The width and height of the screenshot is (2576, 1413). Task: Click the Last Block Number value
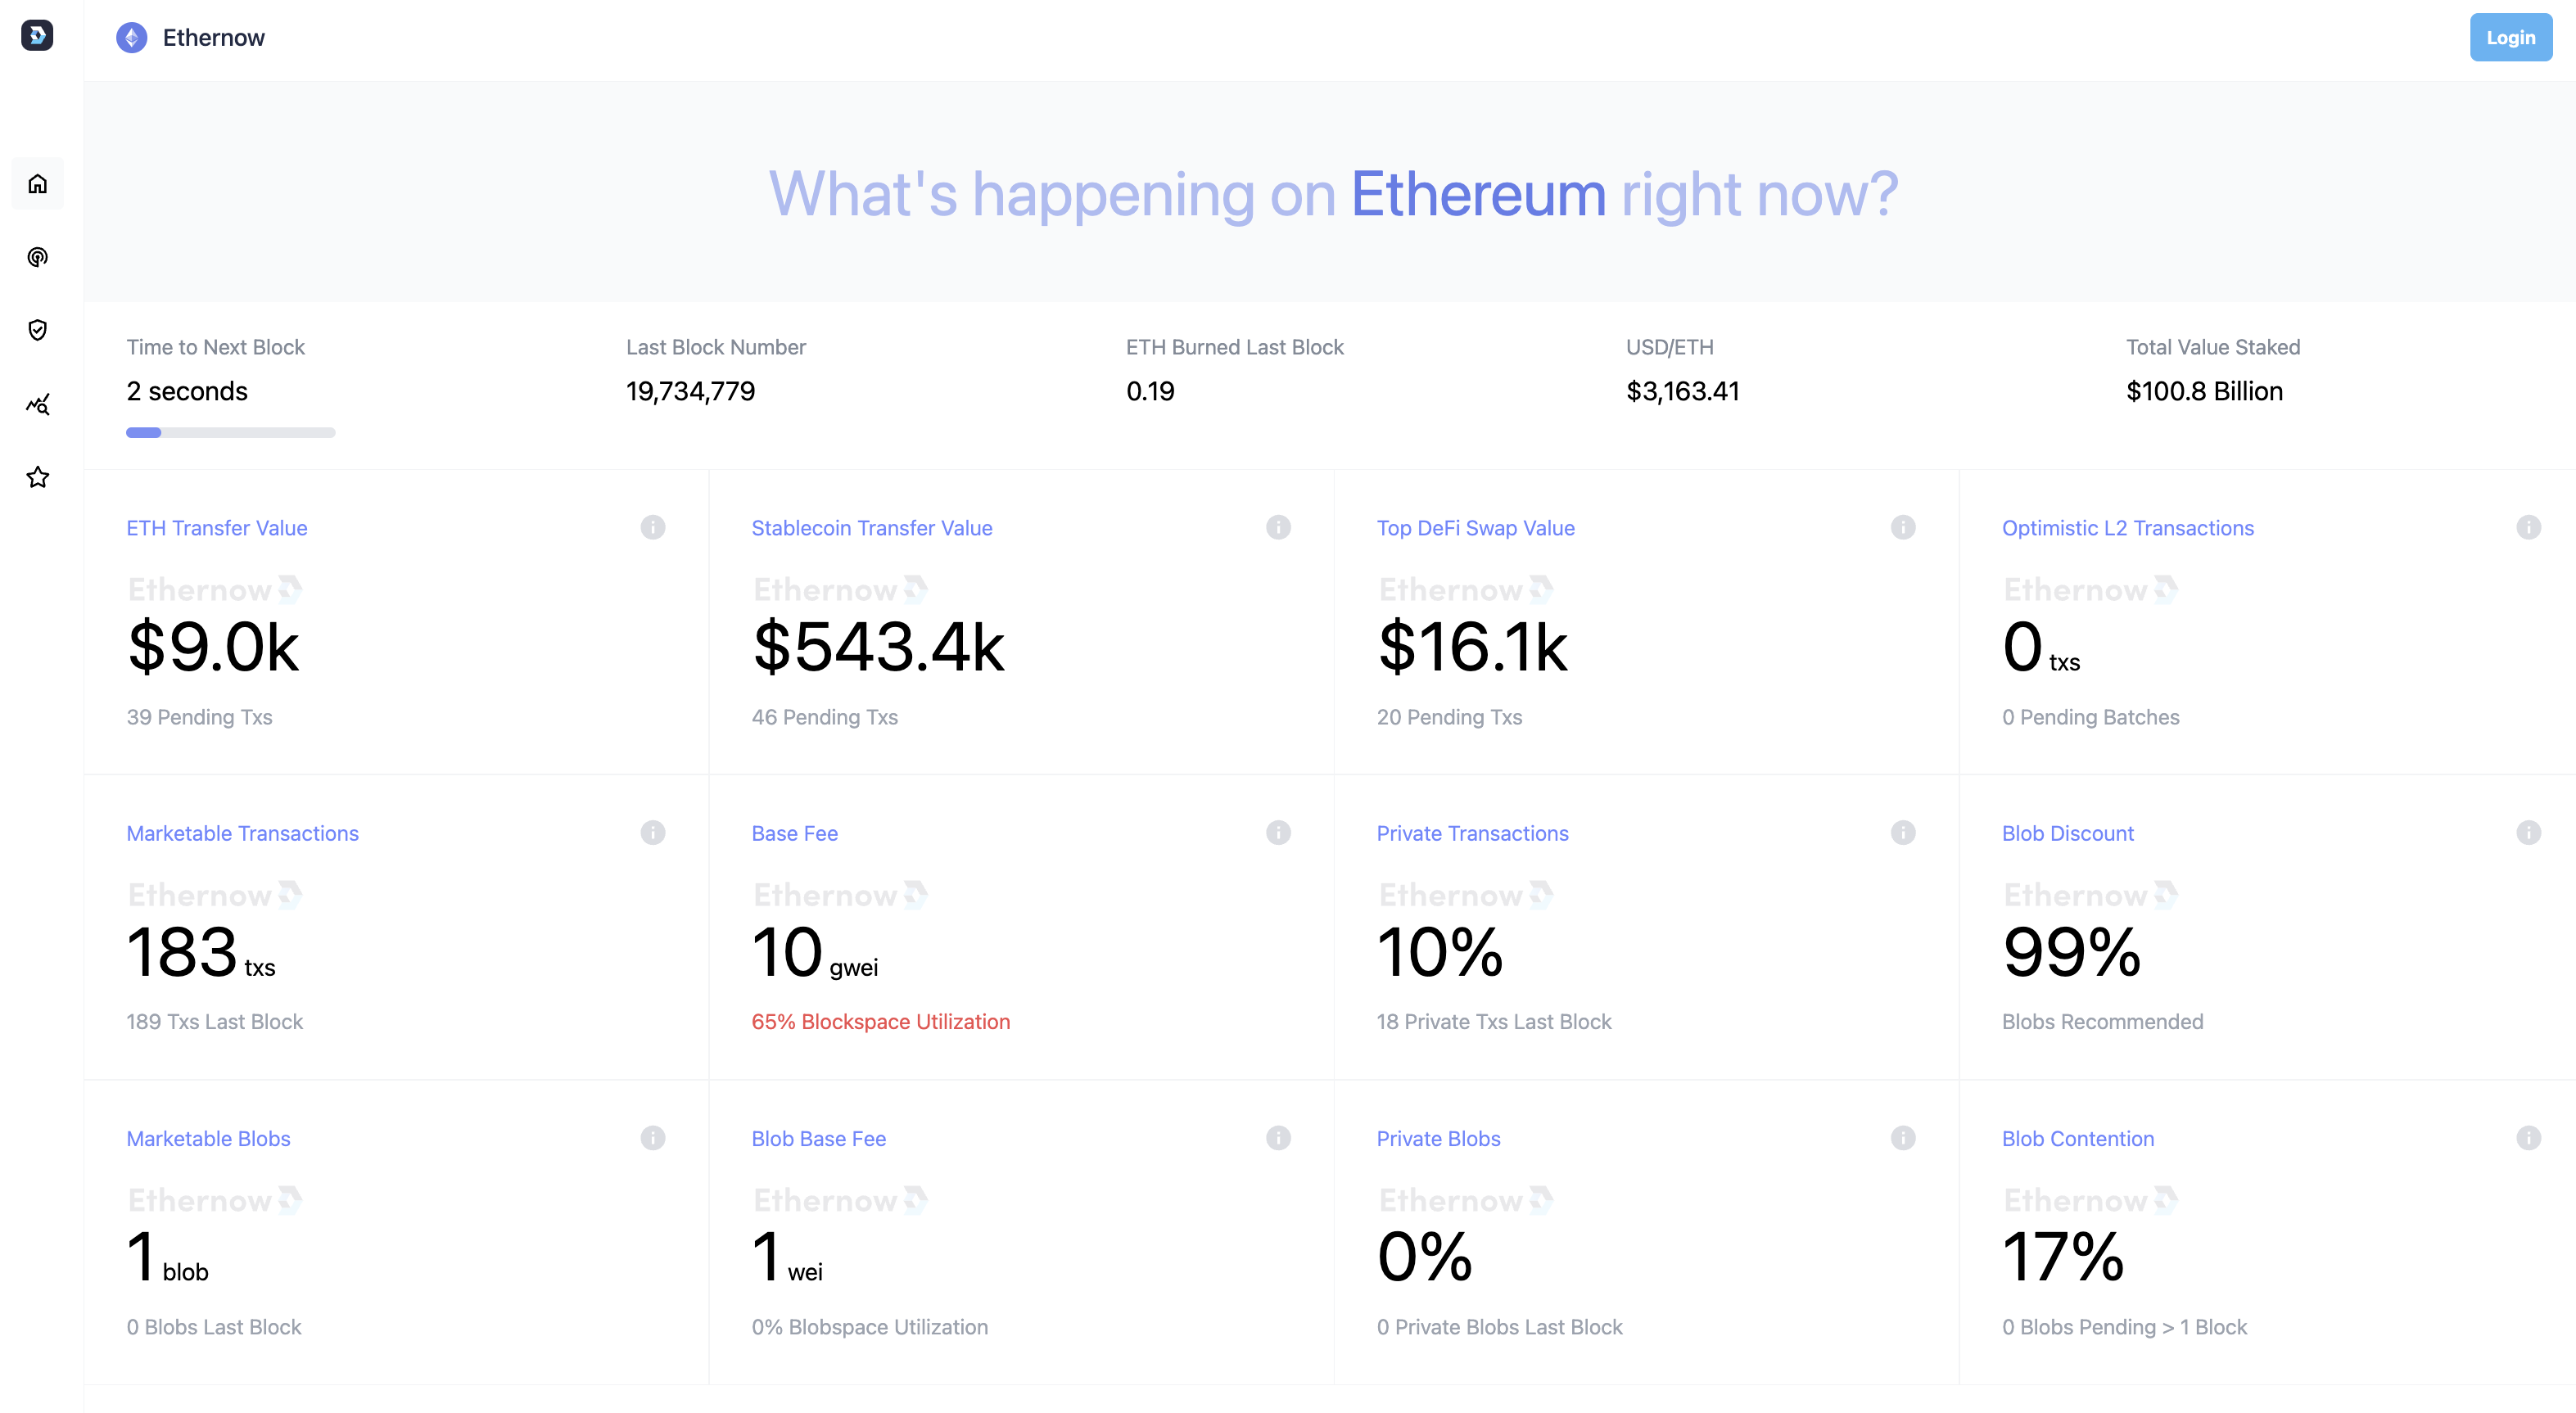pos(690,391)
